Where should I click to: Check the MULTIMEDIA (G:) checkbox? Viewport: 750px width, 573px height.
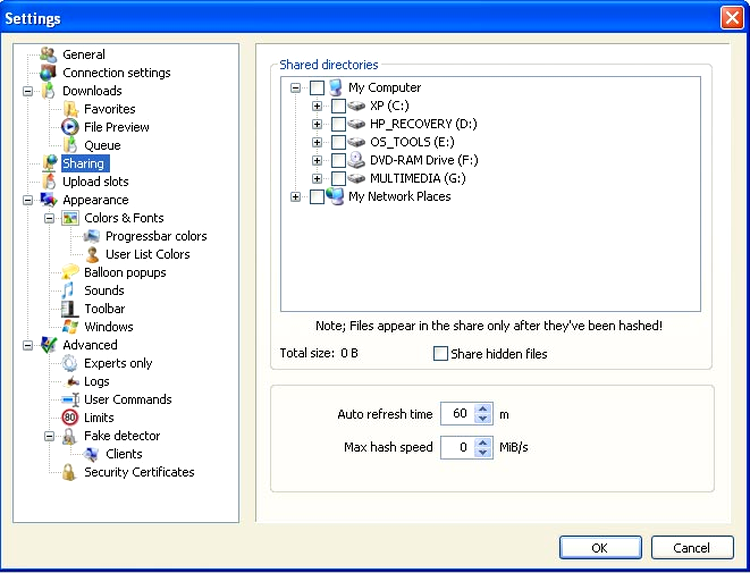339,178
